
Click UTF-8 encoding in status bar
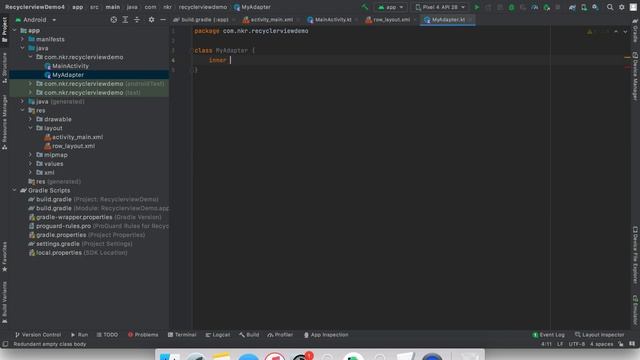pyautogui.click(x=577, y=344)
